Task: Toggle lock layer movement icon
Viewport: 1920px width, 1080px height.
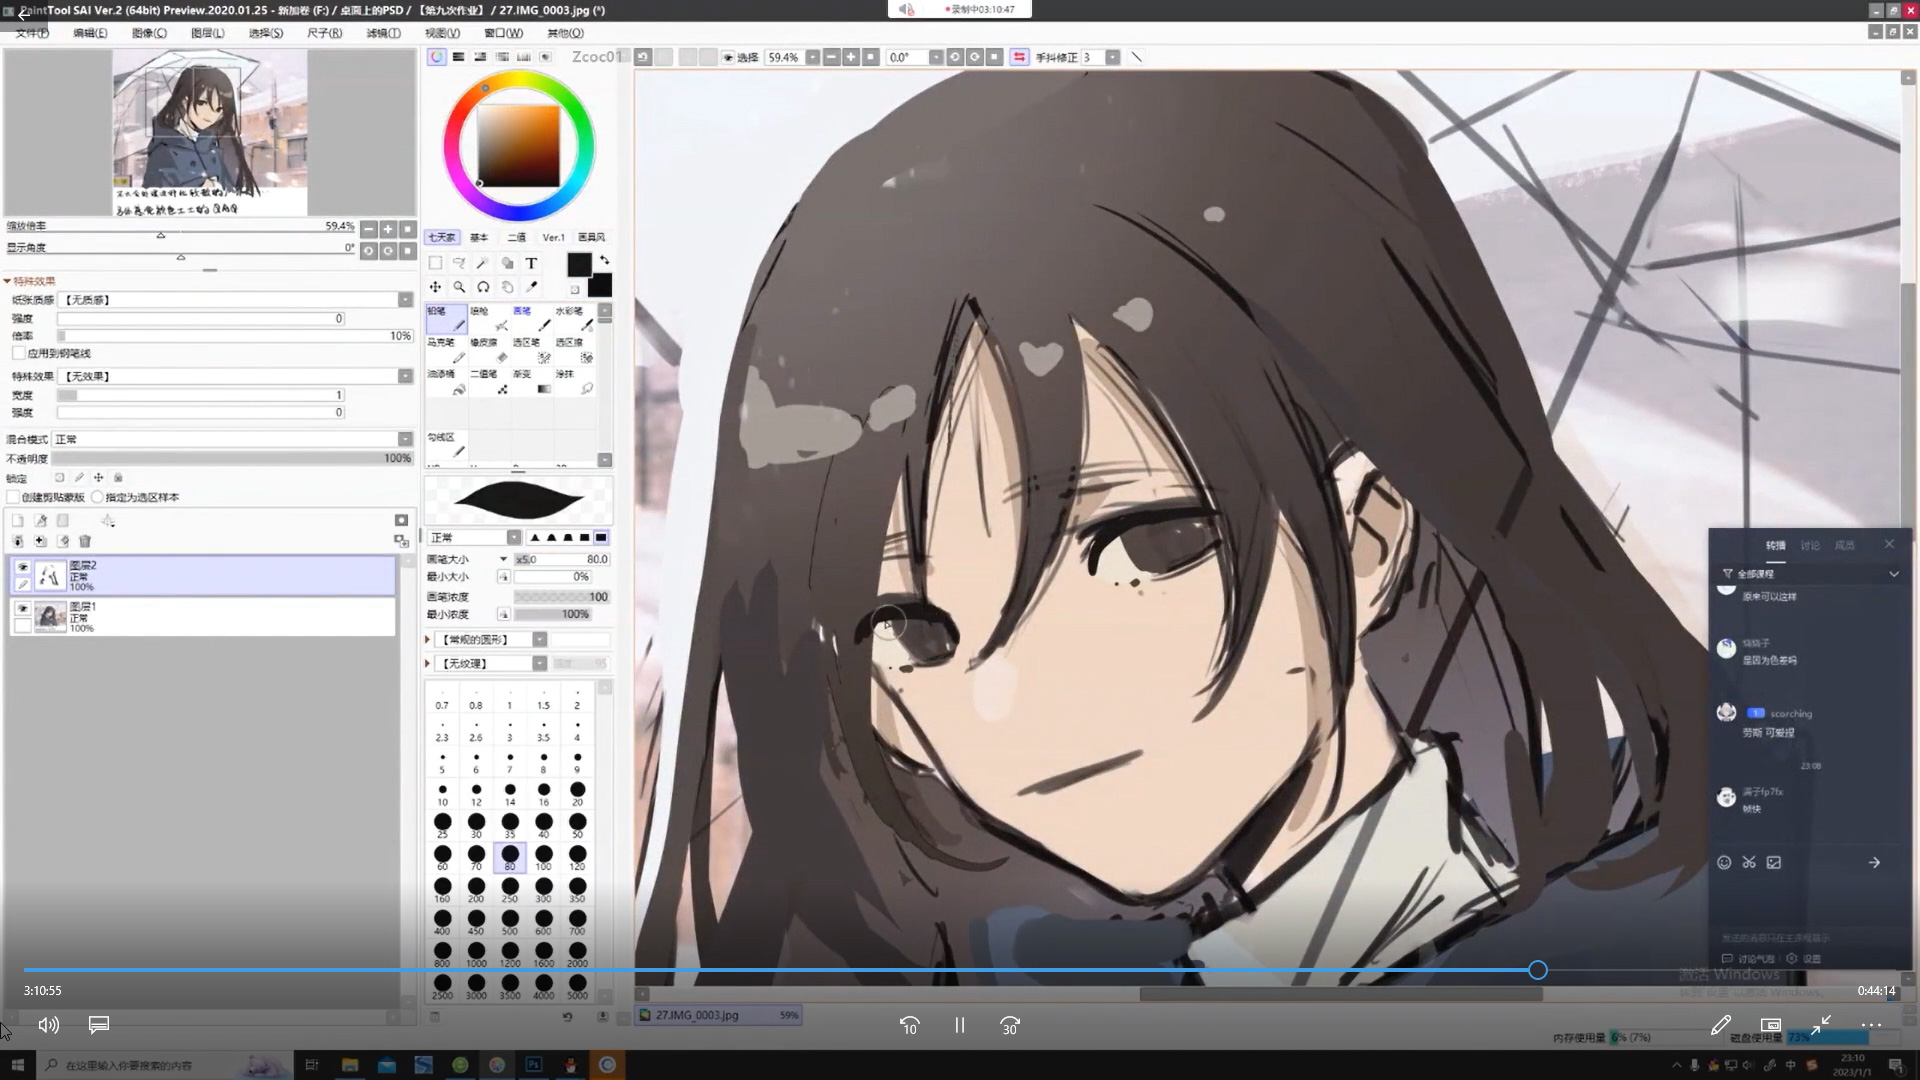Action: 98,478
